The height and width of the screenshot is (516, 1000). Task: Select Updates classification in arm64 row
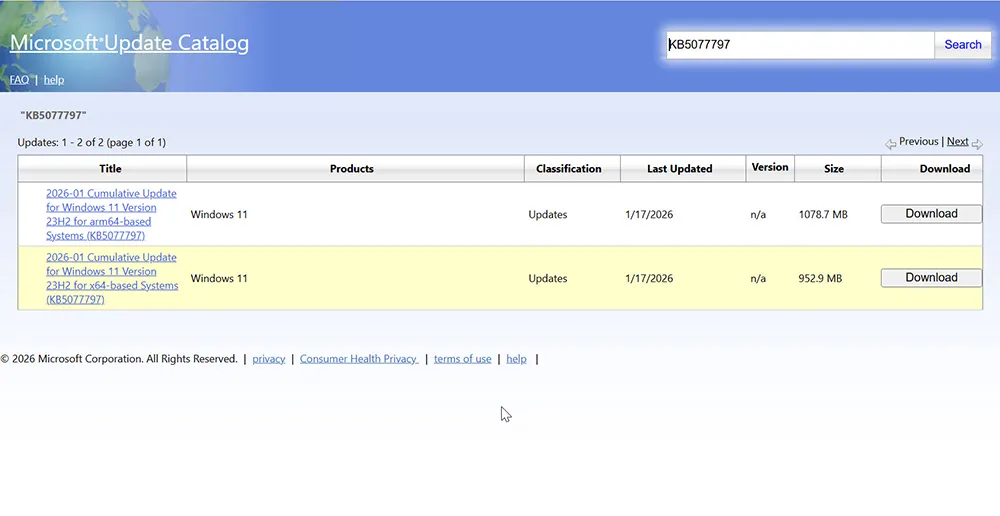point(547,214)
